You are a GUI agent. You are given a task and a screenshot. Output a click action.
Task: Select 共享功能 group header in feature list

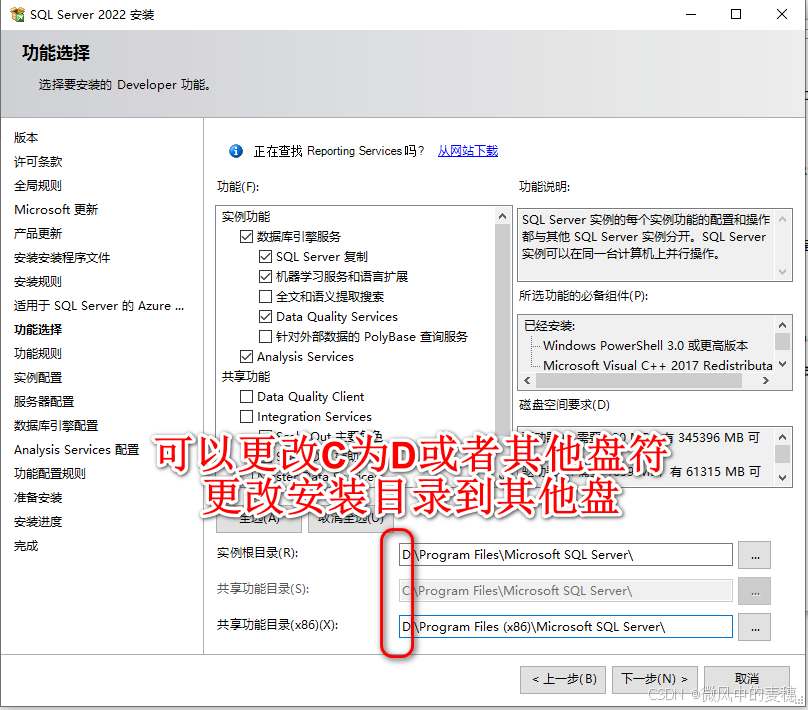pos(246,377)
